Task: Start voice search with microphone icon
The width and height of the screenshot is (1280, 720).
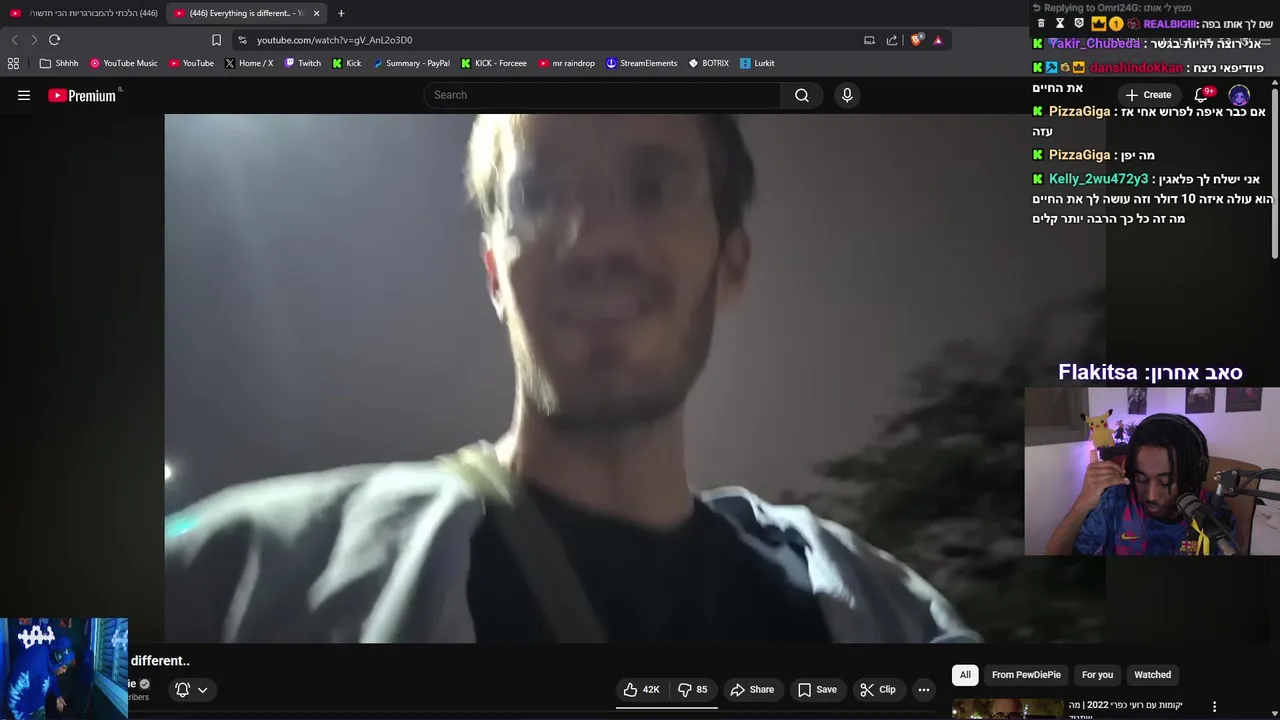Action: coord(847,95)
